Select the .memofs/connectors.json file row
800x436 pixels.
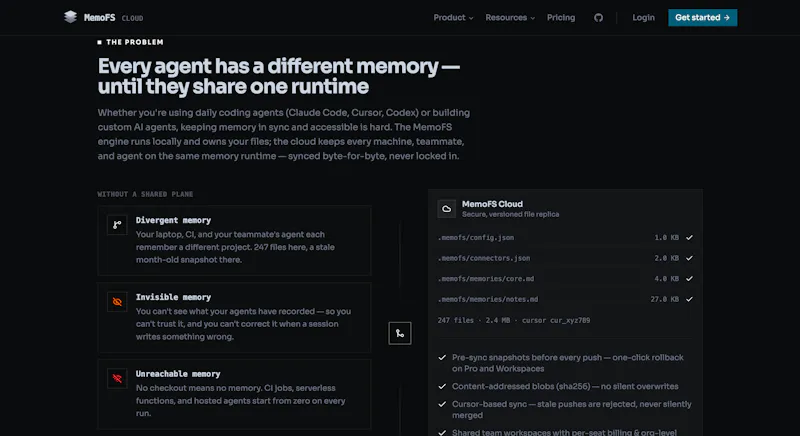(565, 258)
